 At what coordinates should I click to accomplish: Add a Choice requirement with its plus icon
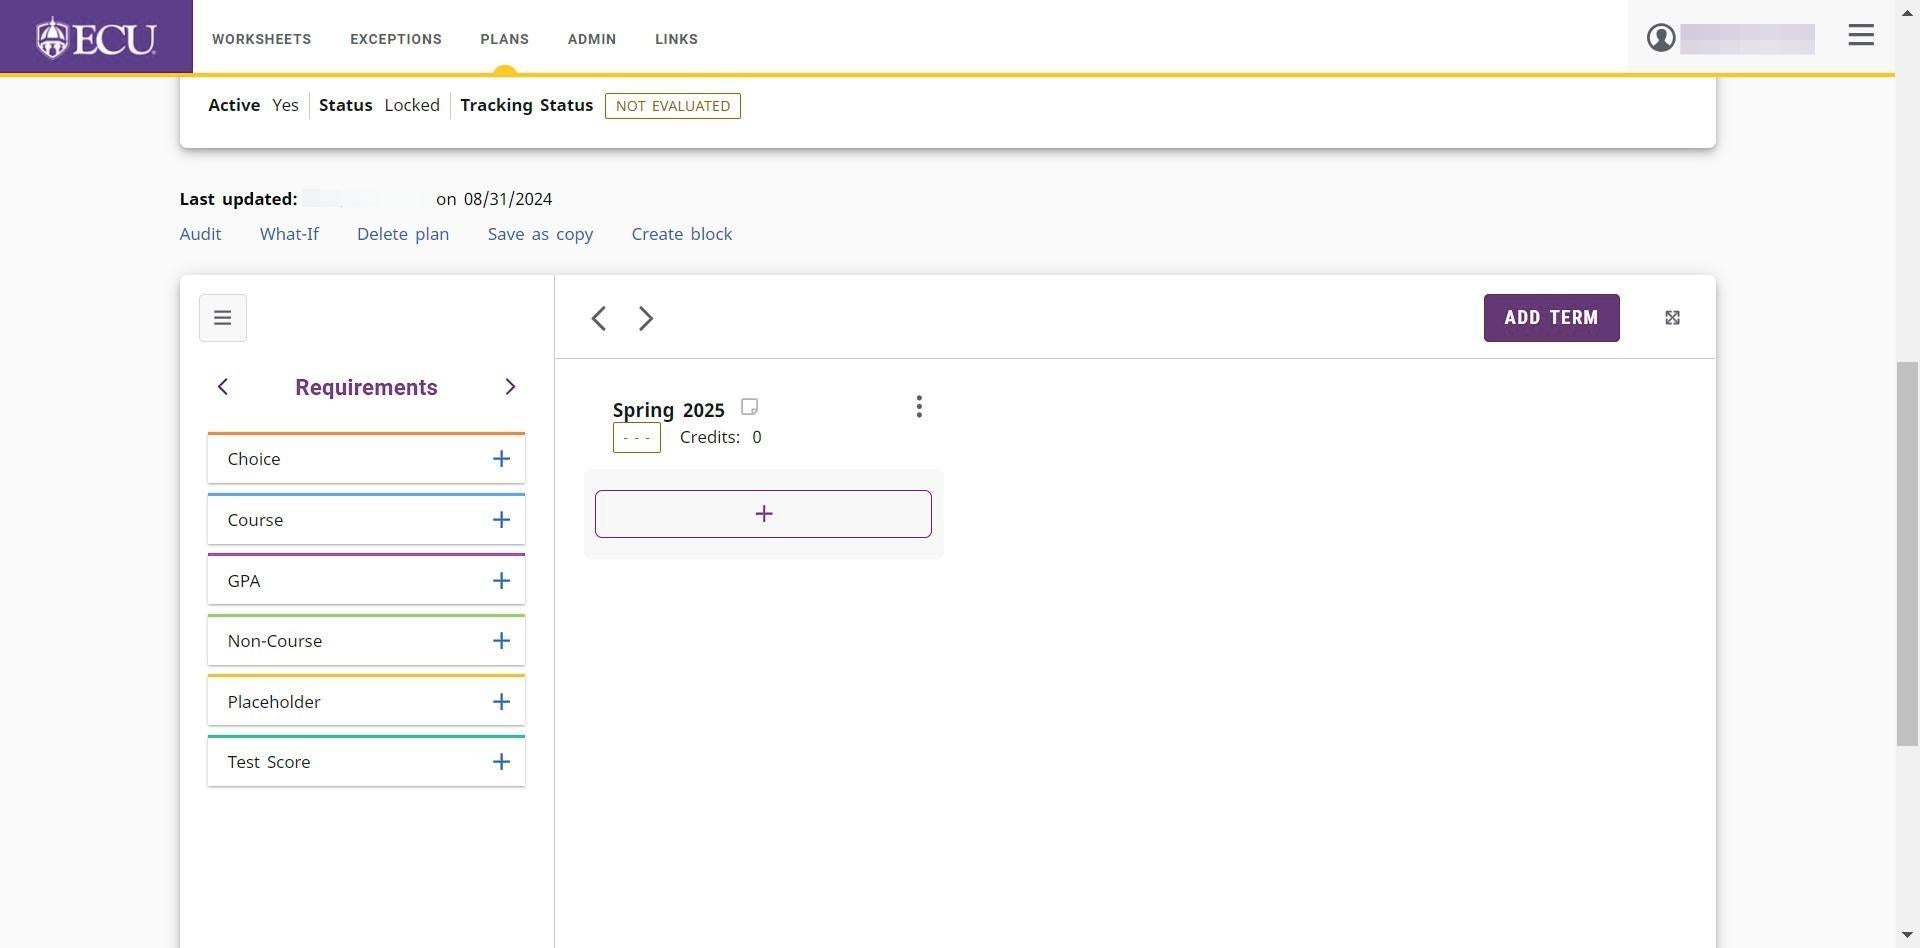(501, 459)
